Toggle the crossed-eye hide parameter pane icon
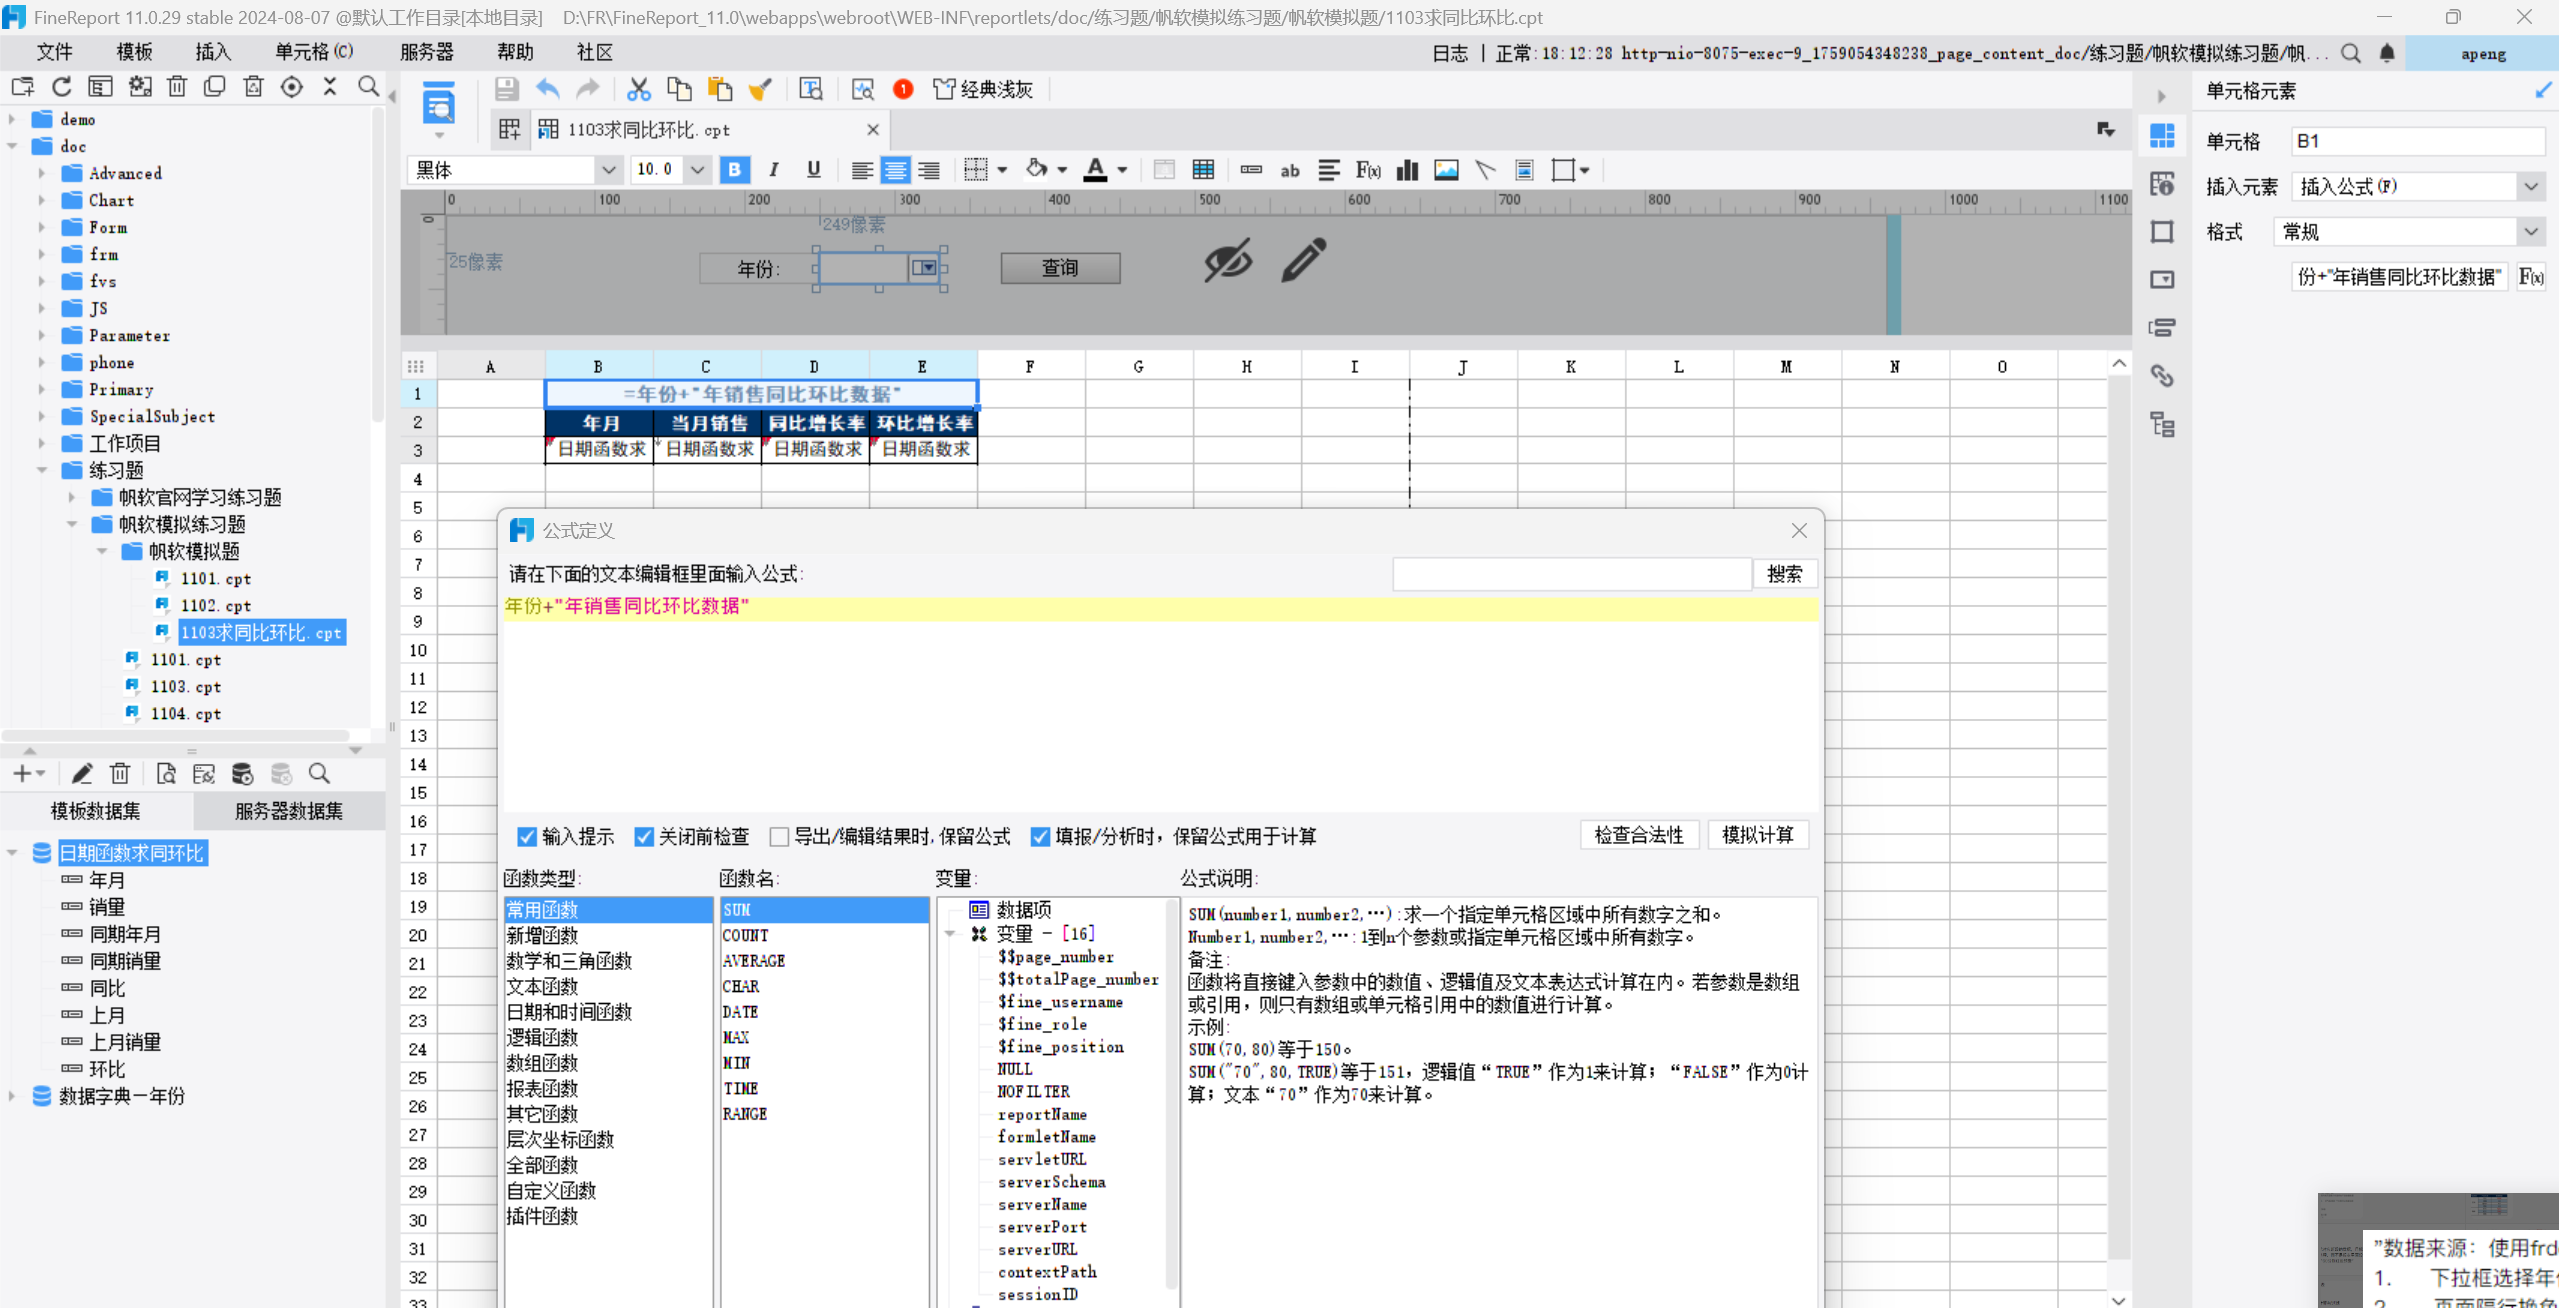This screenshot has height=1308, width=2559. pos(1227,261)
